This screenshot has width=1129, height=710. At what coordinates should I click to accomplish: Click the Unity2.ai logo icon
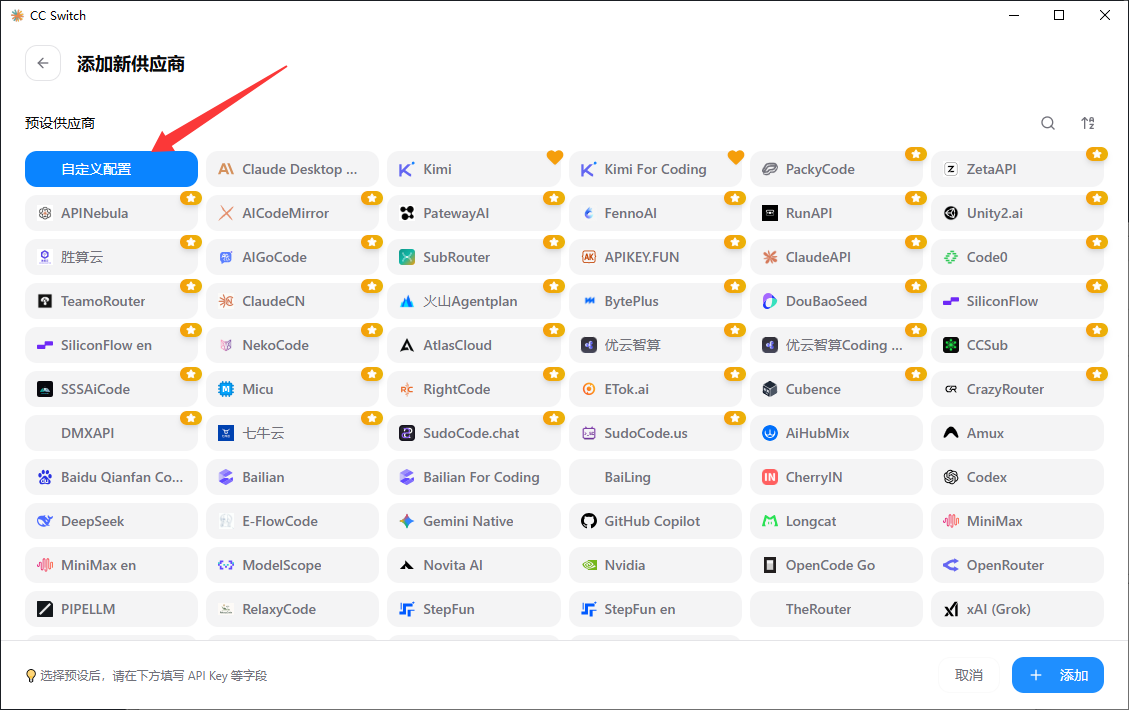(x=951, y=213)
